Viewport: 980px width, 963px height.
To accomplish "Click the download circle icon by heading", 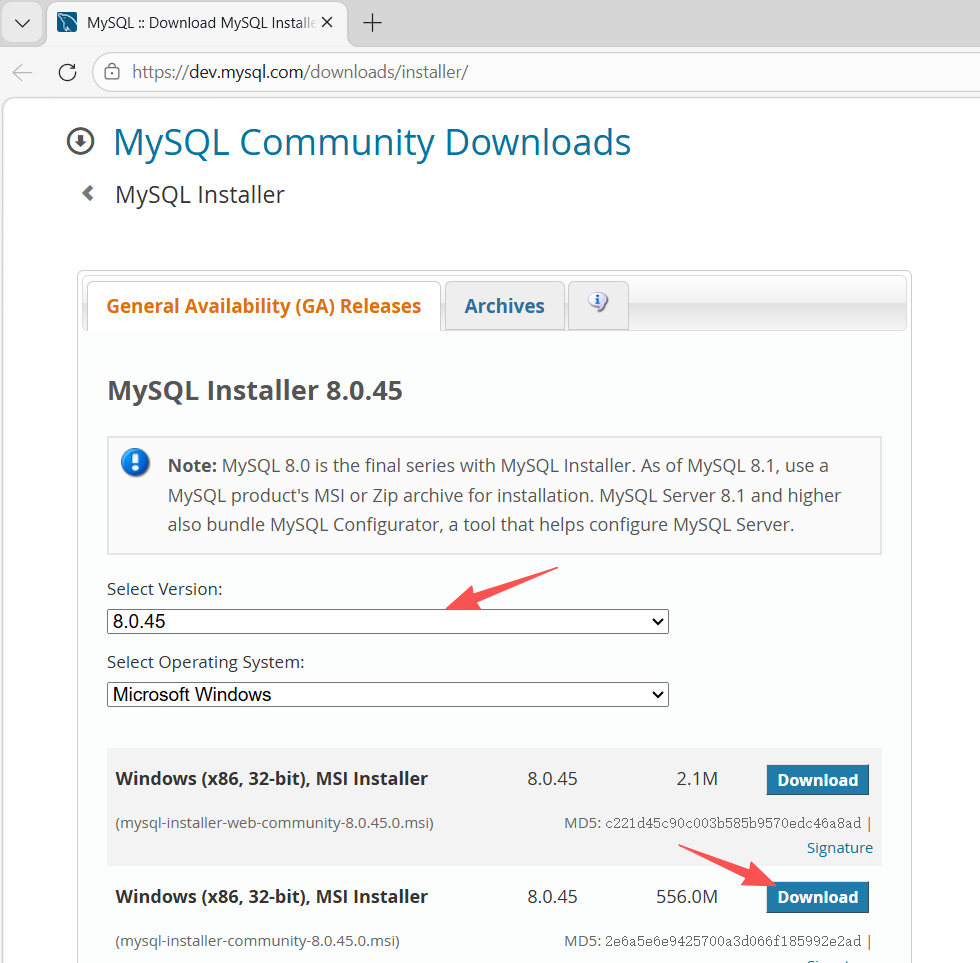I will pyautogui.click(x=81, y=141).
